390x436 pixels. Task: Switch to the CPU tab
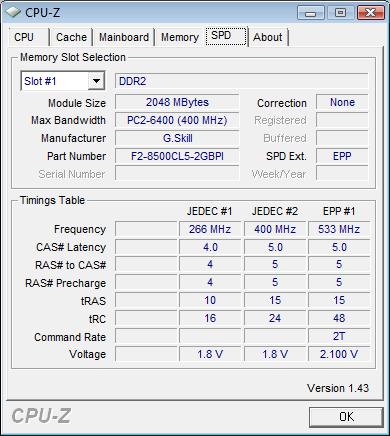click(x=29, y=37)
